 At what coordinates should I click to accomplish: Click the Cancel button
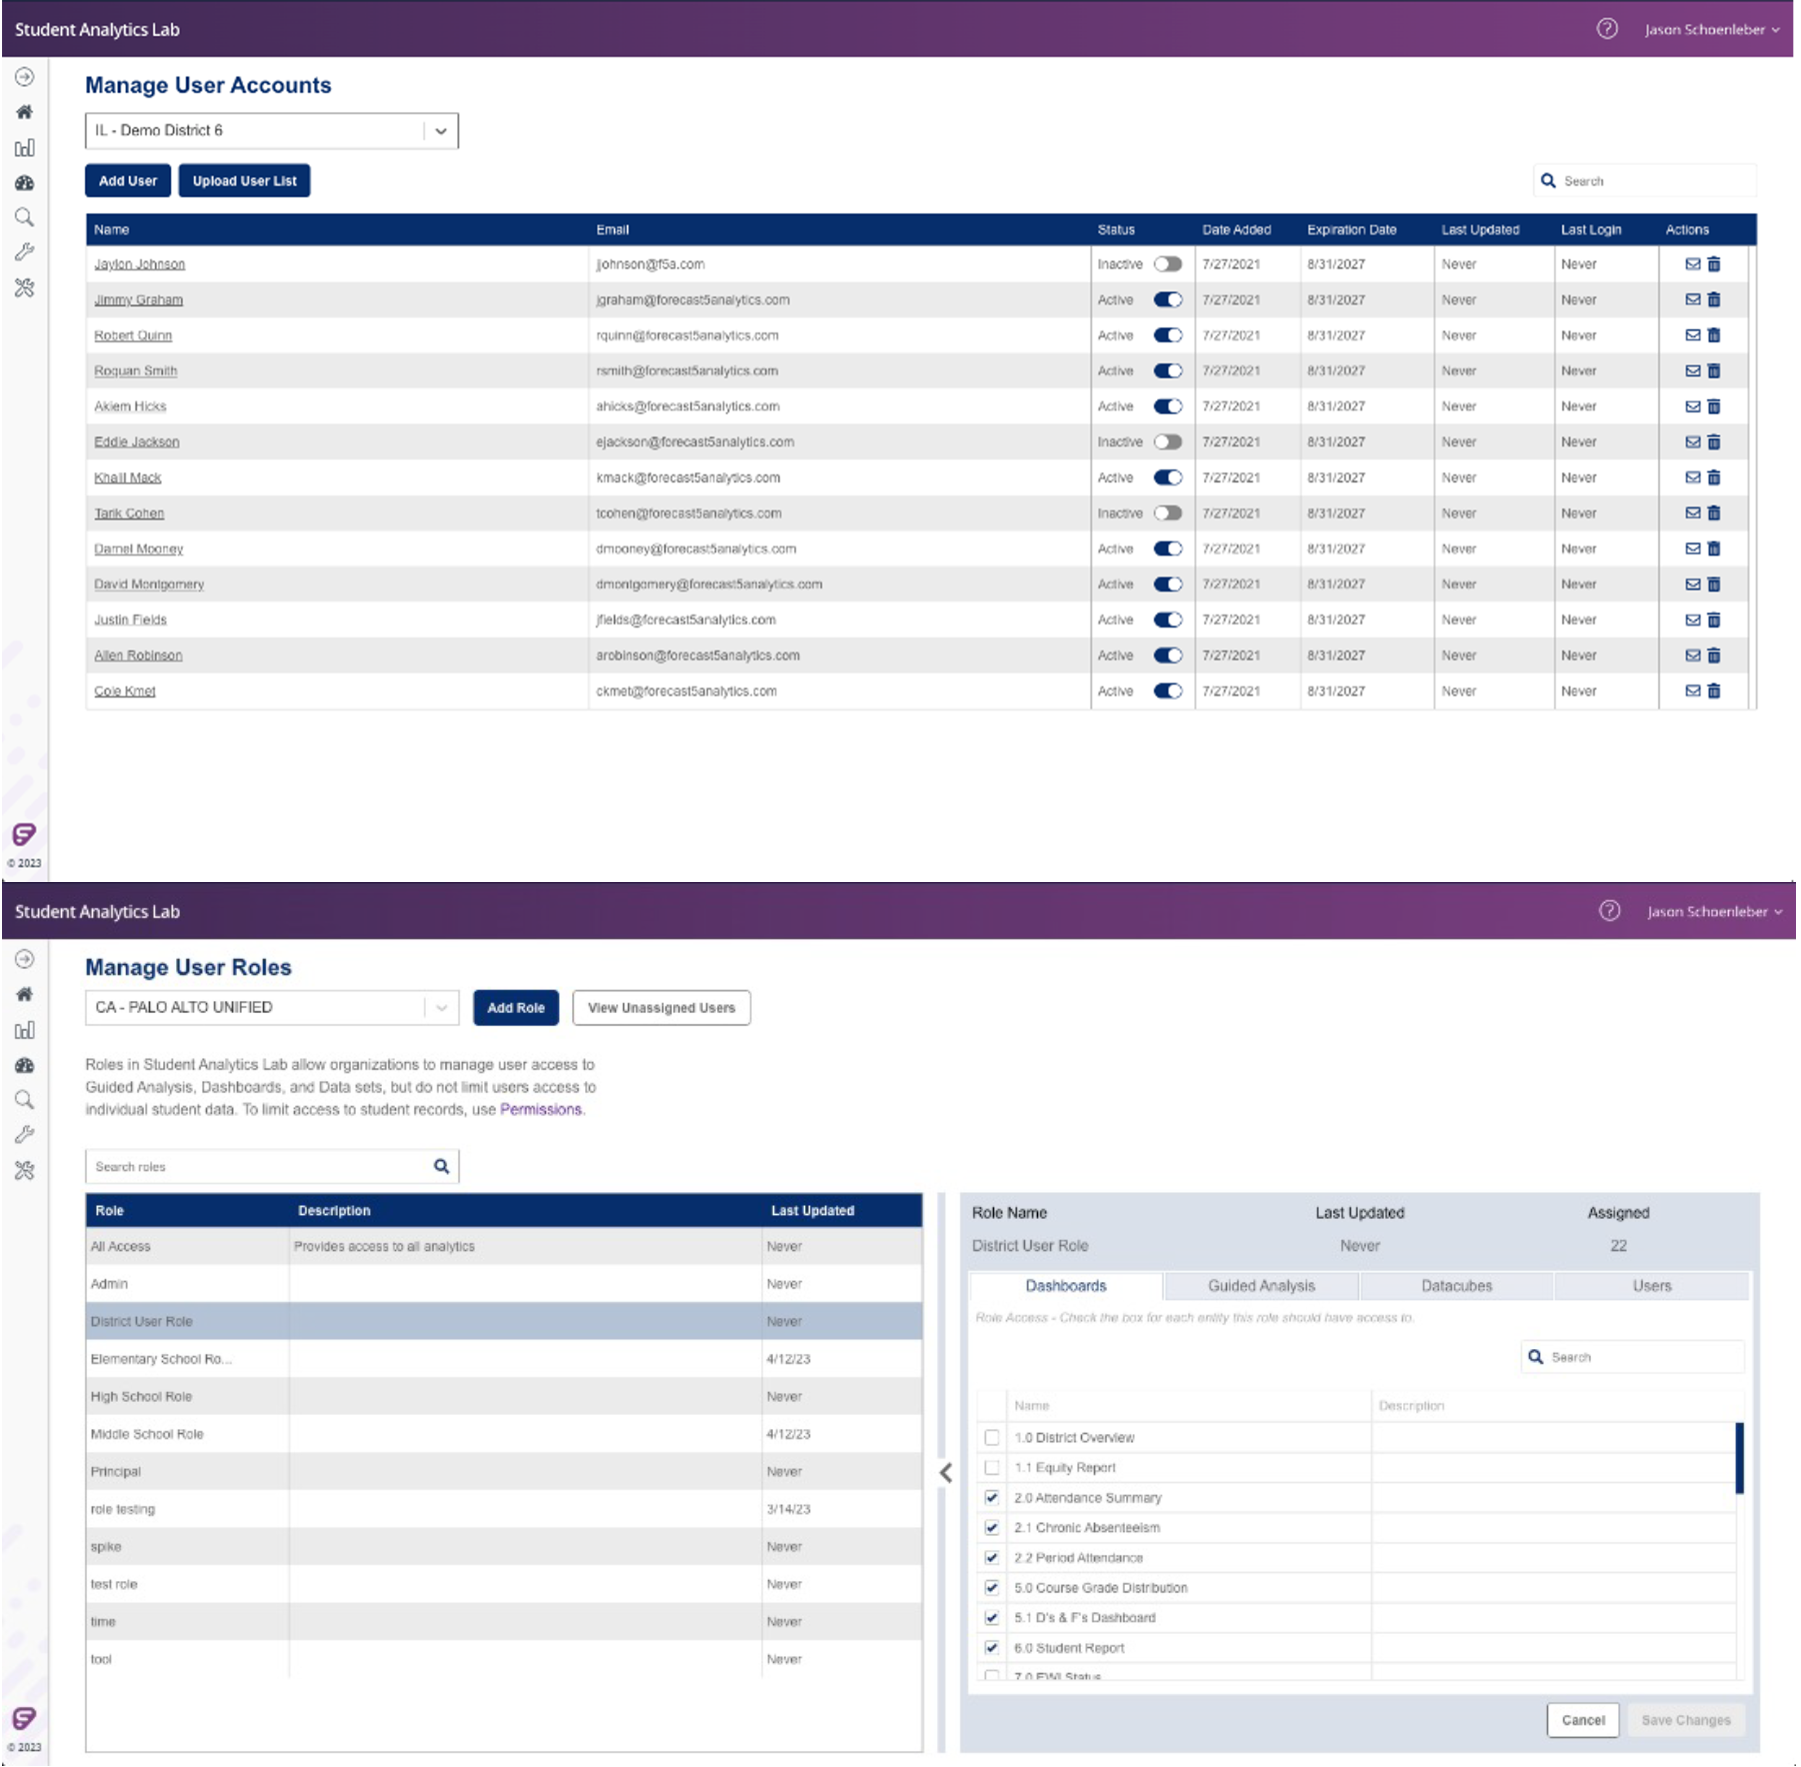1582,1720
